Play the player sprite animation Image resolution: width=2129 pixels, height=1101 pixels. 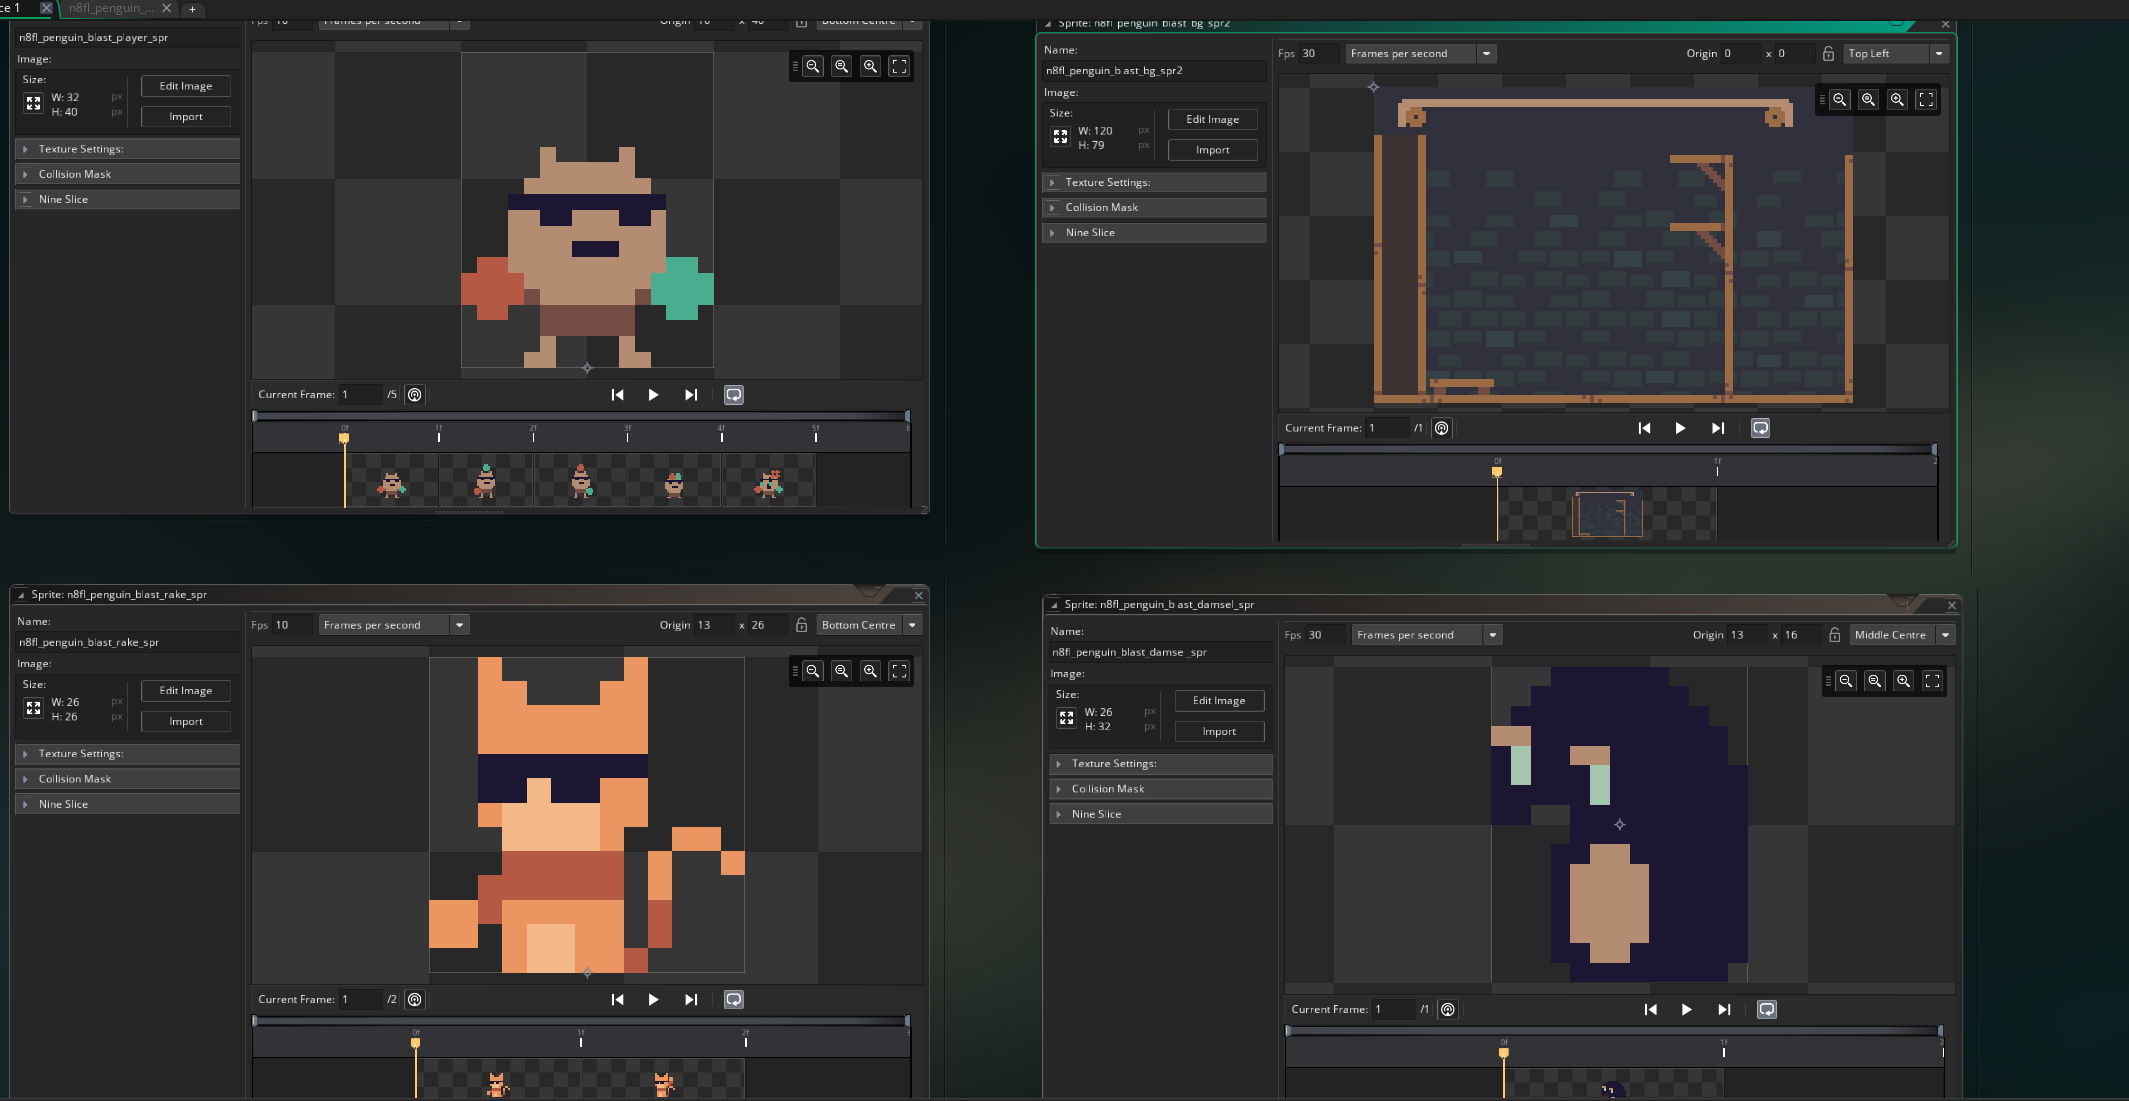[x=654, y=395]
